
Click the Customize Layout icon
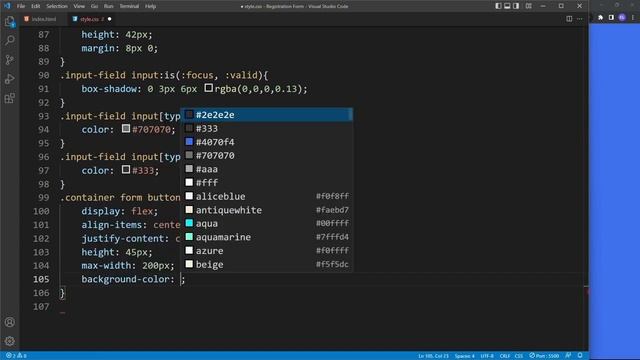(529, 6)
